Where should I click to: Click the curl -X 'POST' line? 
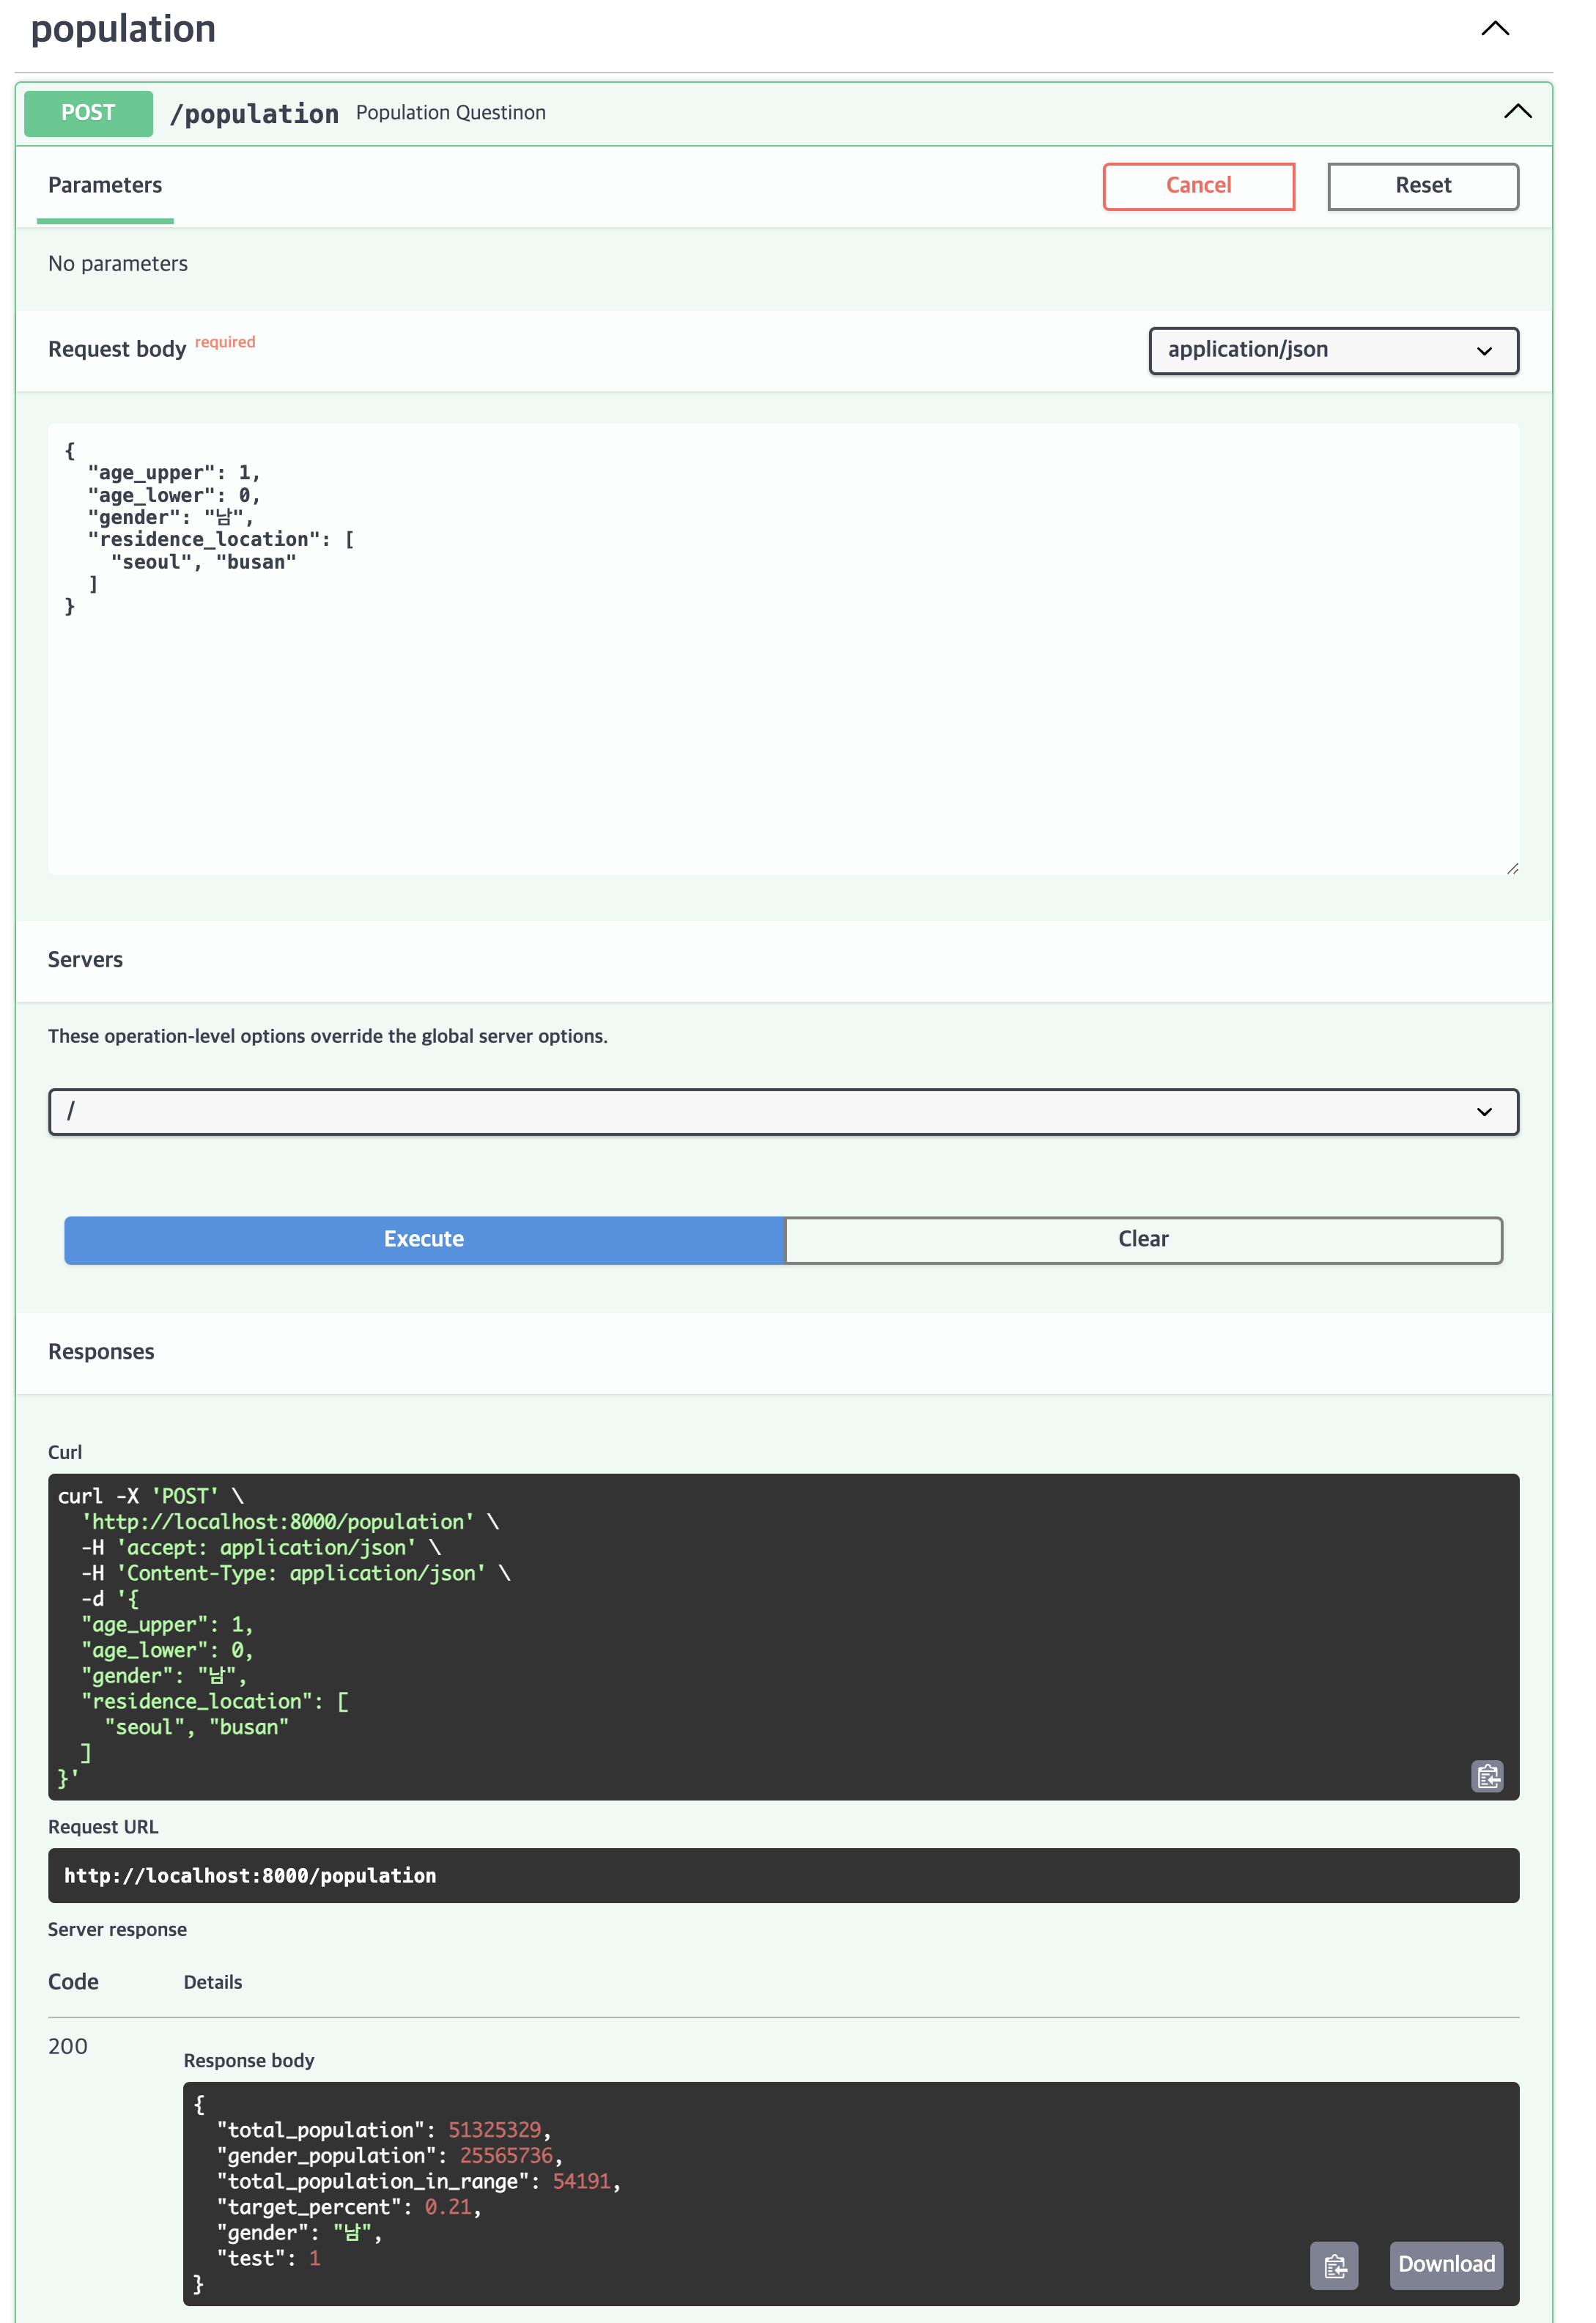(x=151, y=1496)
